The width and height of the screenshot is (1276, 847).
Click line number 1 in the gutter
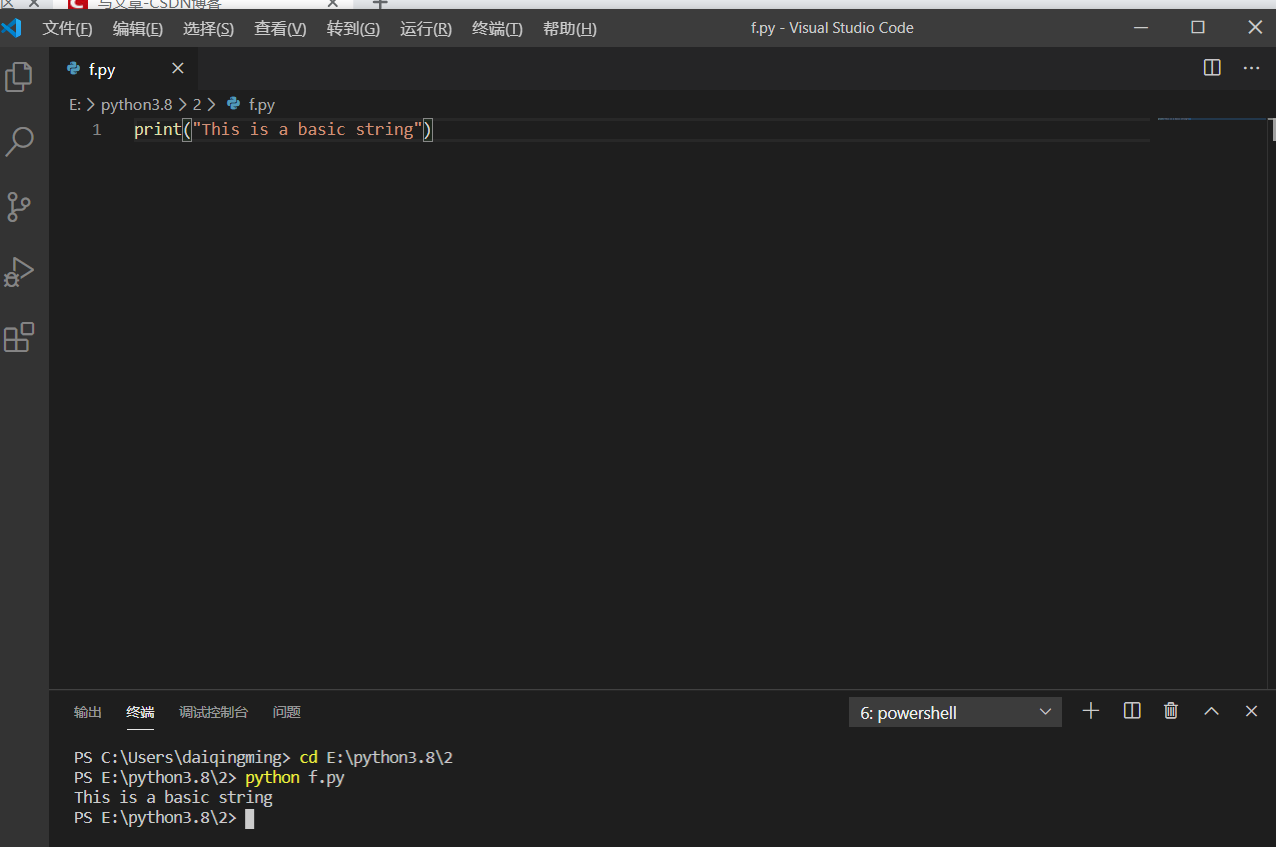click(x=96, y=130)
